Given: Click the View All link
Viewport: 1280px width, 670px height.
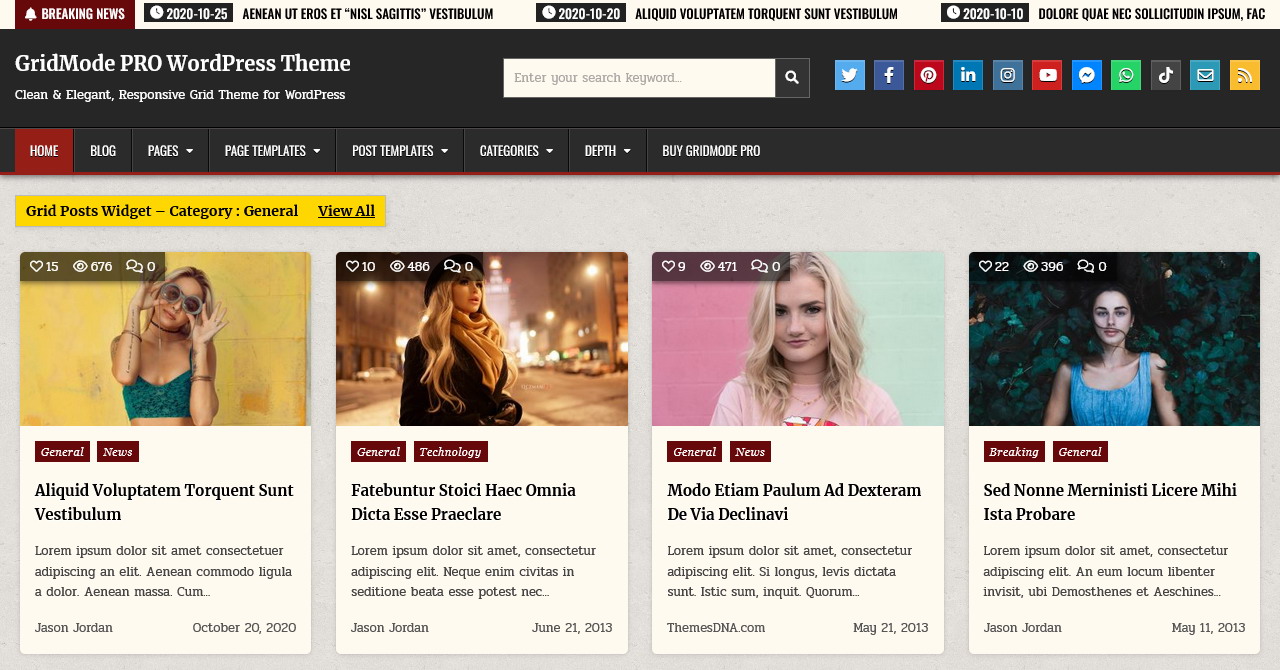Looking at the screenshot, I should (346, 211).
